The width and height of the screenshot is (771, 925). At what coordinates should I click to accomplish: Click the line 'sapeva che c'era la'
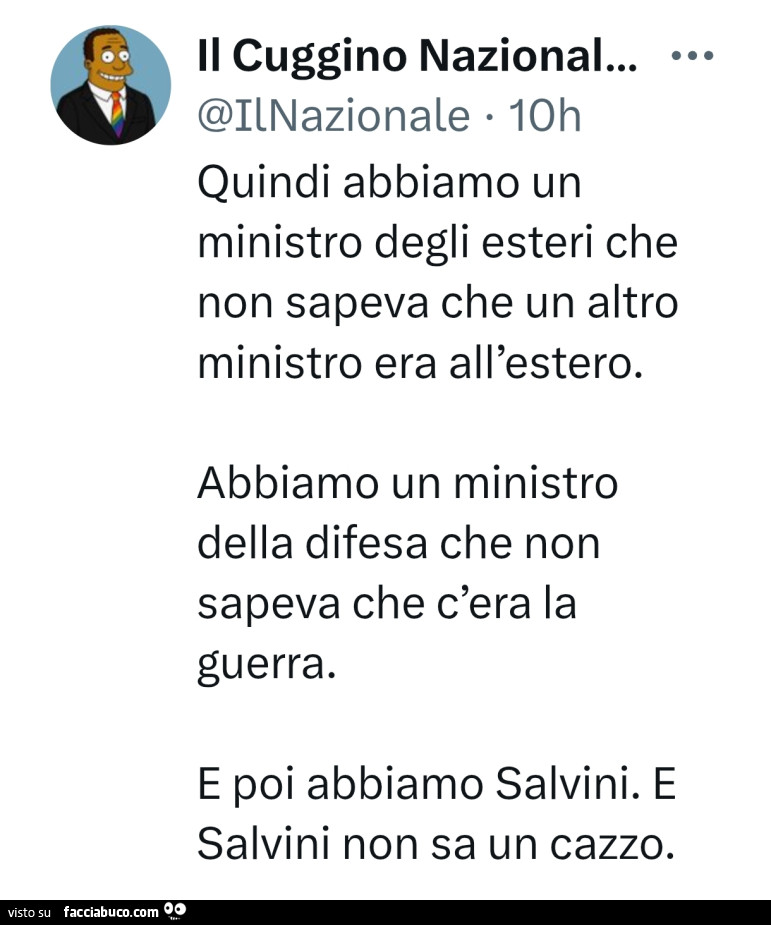click(x=388, y=604)
